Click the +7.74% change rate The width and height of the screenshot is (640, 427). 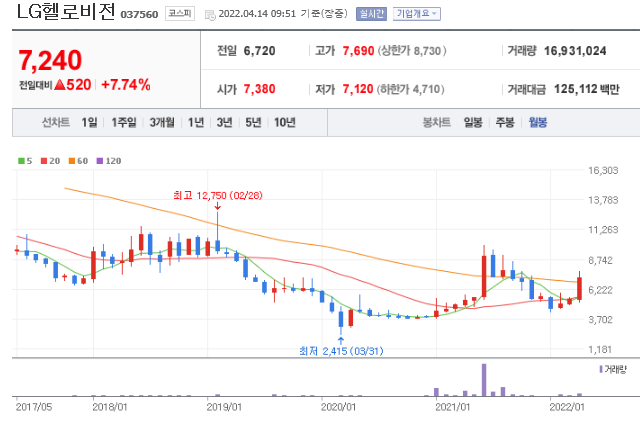126,85
